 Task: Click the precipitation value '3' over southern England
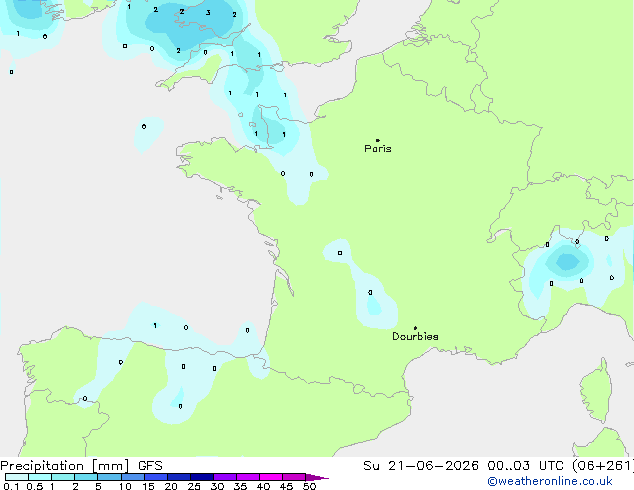(x=208, y=13)
